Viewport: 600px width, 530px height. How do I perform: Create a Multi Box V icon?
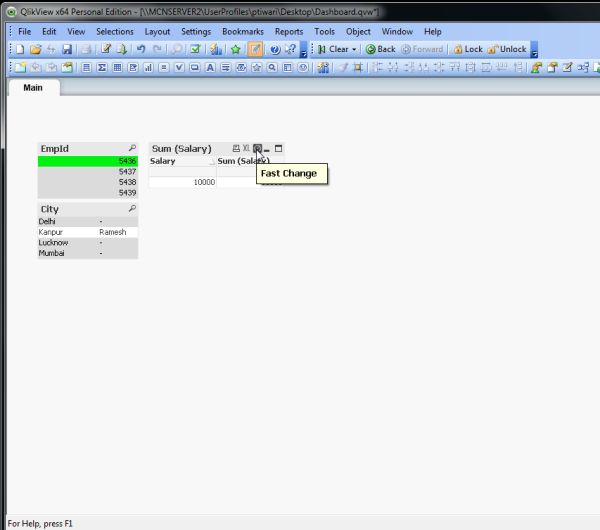[x=179, y=68]
